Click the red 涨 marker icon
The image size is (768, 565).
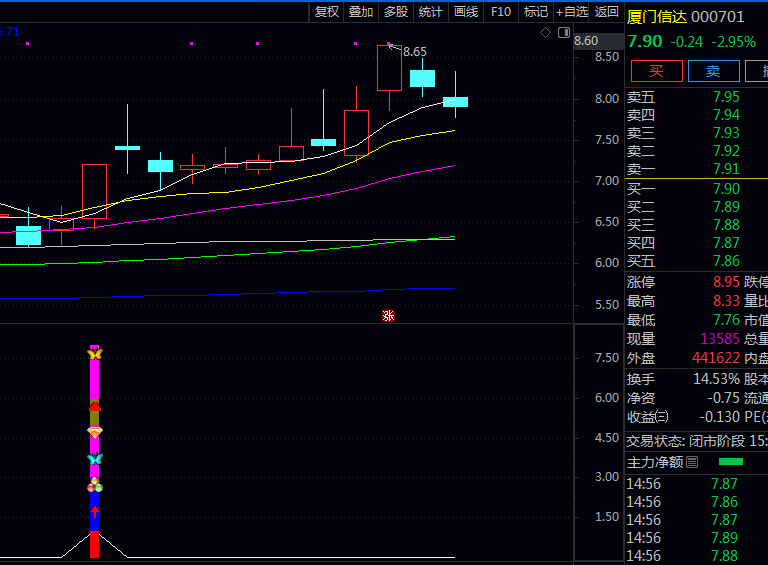point(388,316)
